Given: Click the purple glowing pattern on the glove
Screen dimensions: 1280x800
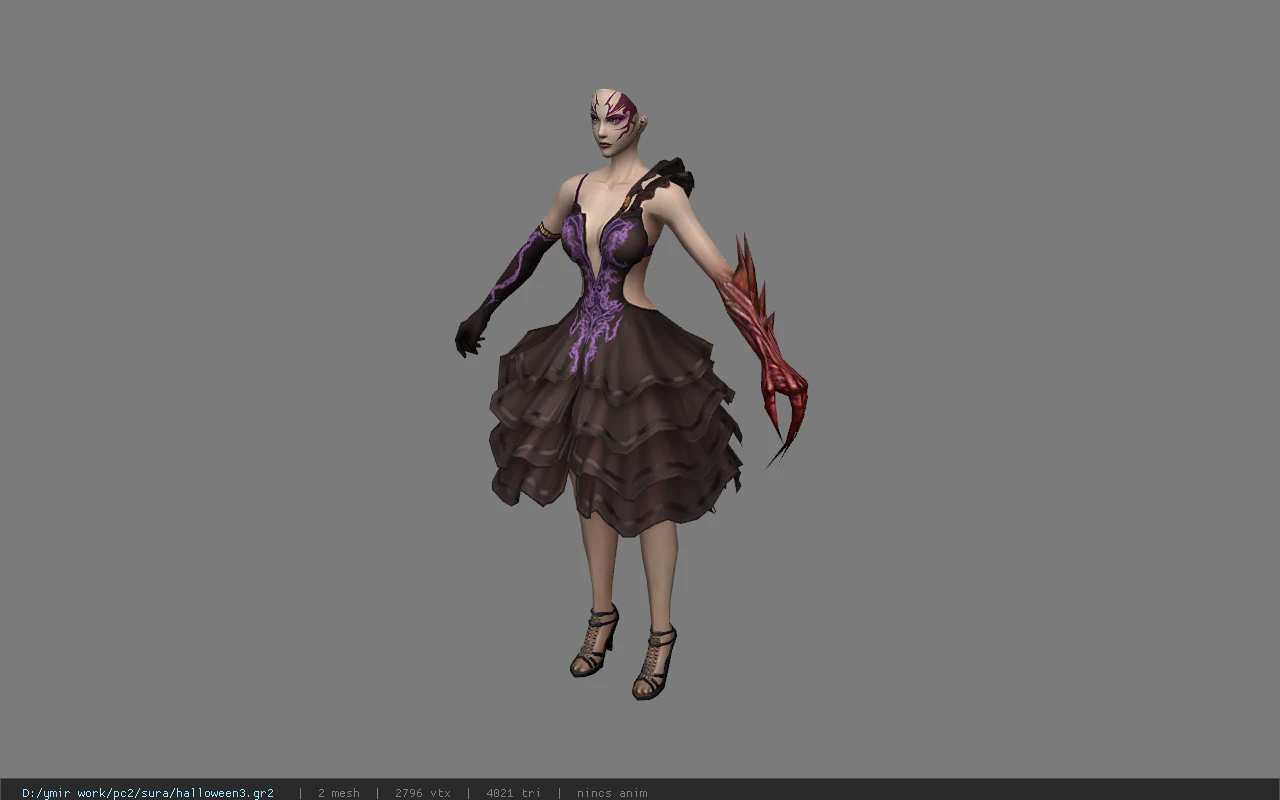Looking at the screenshot, I should (x=513, y=273).
